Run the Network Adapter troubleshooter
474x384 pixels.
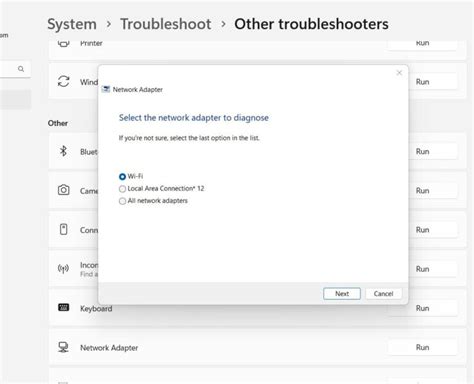click(x=422, y=347)
